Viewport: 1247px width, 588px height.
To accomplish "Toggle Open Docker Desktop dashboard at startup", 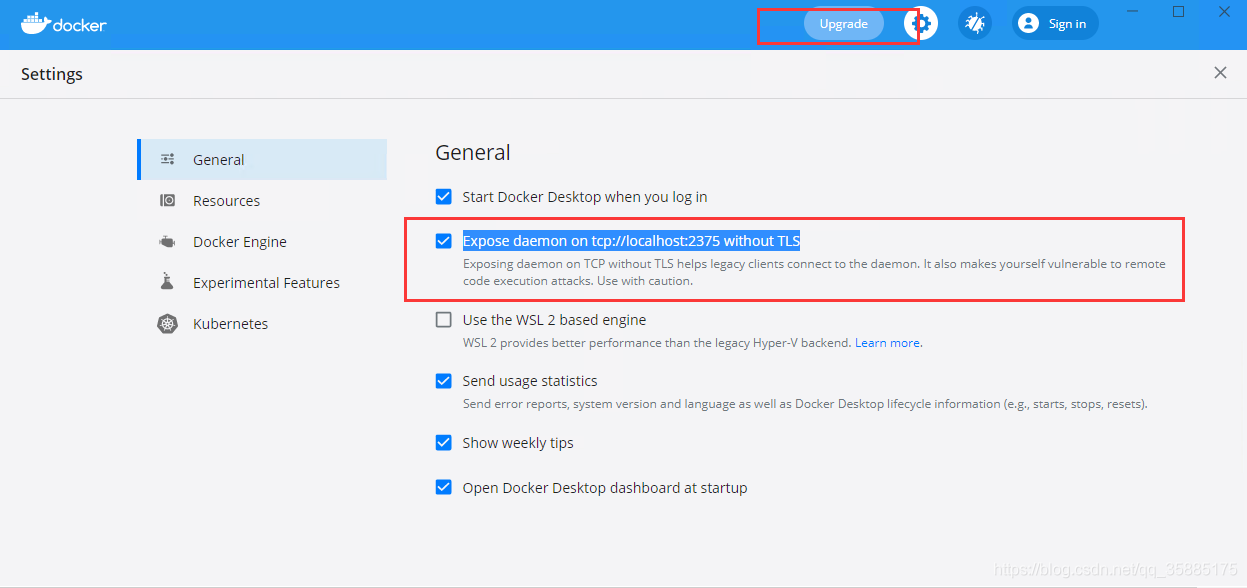I will point(444,488).
